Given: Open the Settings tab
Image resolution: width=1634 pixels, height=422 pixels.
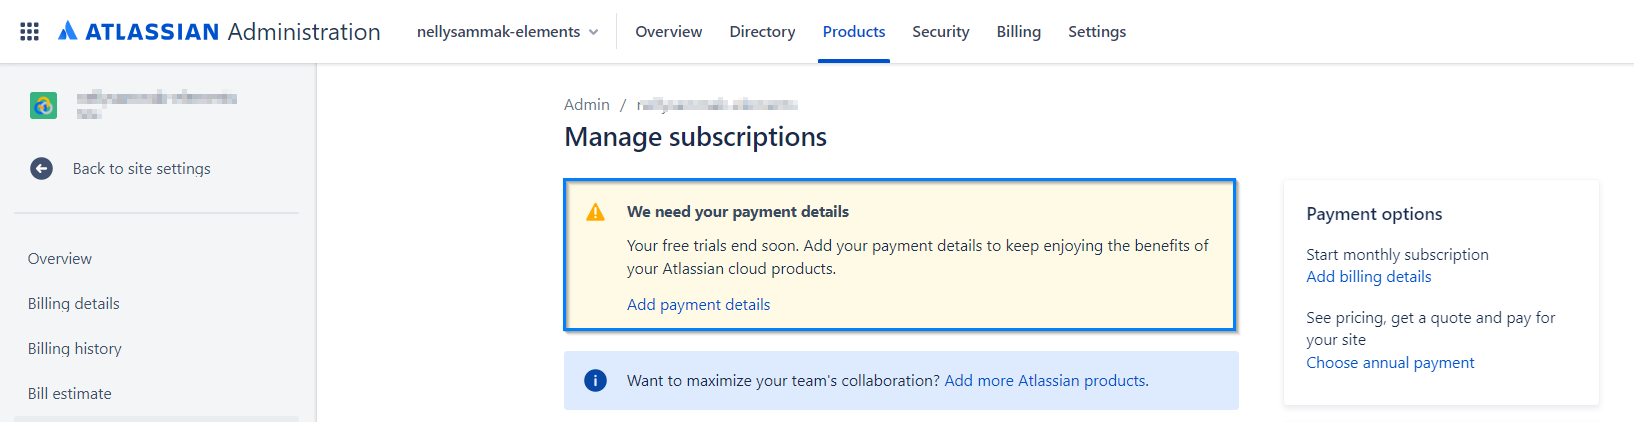Looking at the screenshot, I should [x=1096, y=32].
